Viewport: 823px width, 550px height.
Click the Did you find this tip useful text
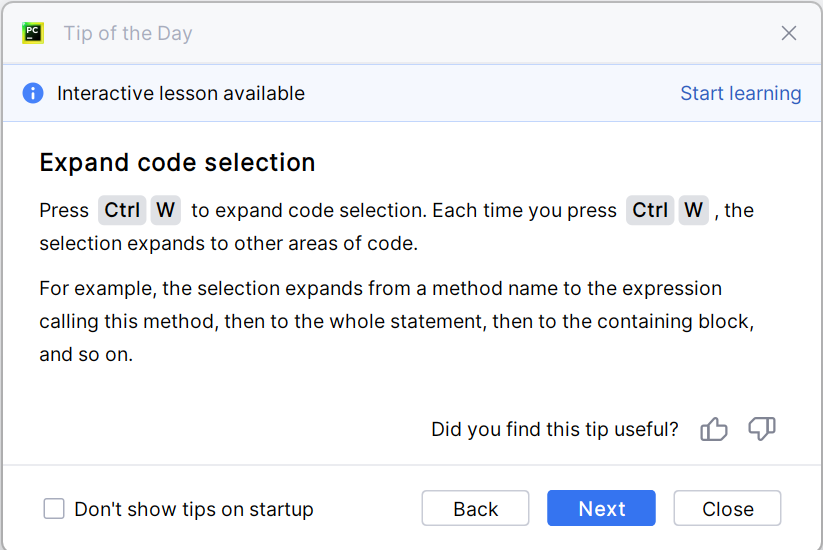554,430
